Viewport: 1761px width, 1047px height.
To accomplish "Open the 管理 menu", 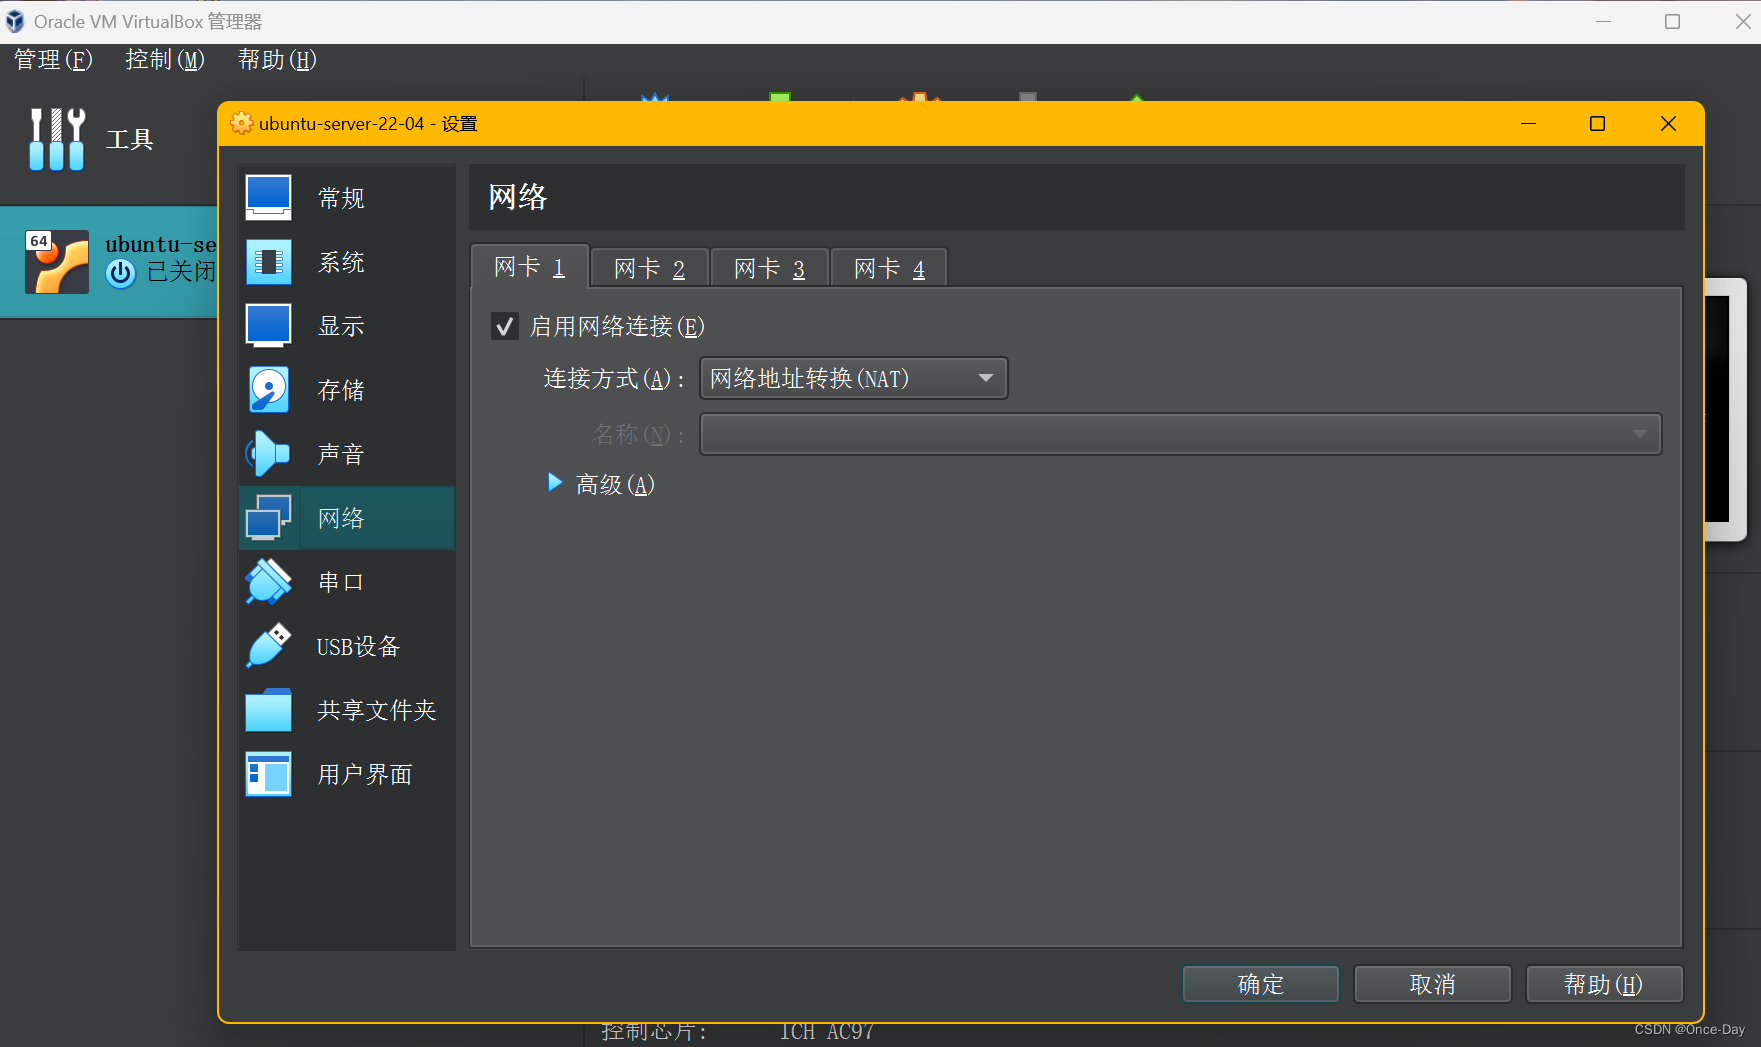I will coord(53,60).
